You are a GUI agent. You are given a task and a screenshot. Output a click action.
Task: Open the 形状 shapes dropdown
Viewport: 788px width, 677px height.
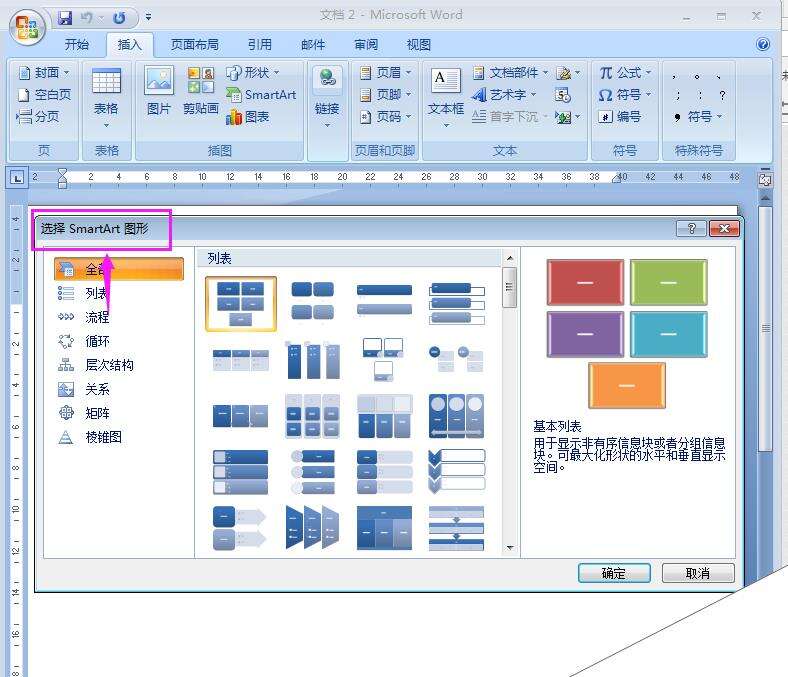[x=253, y=73]
